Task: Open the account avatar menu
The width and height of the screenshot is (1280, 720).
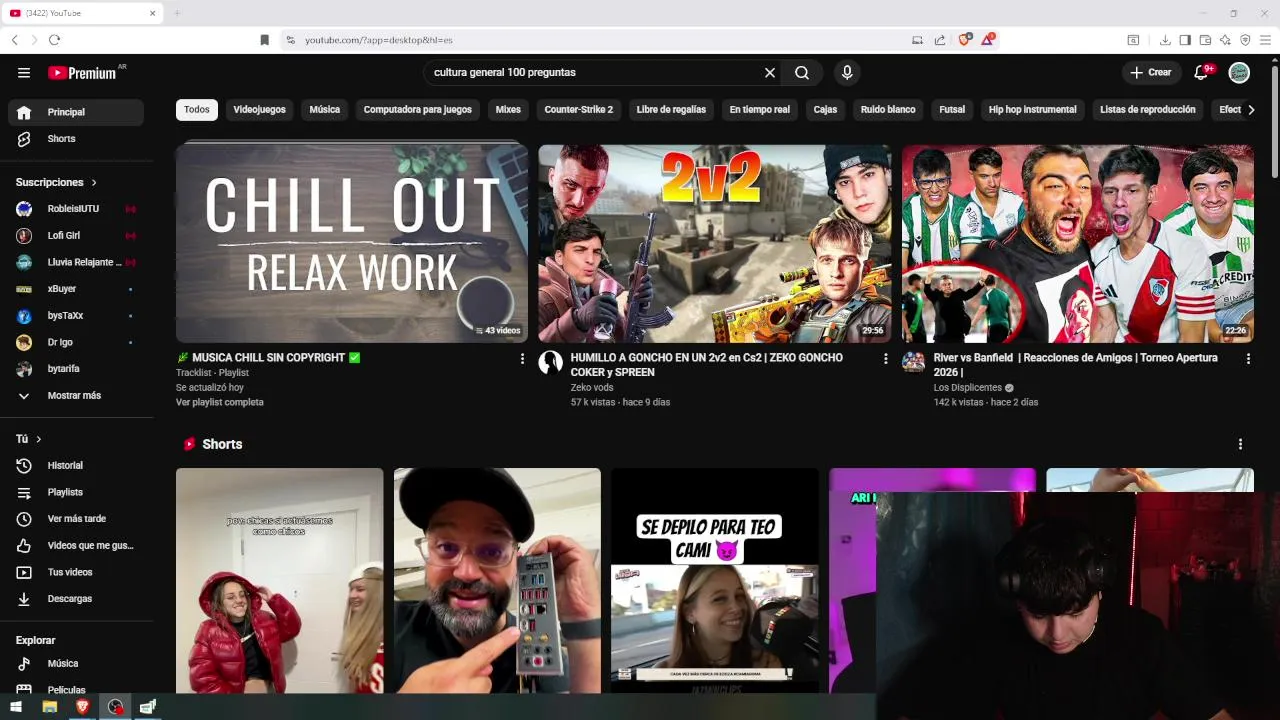Action: point(1239,73)
